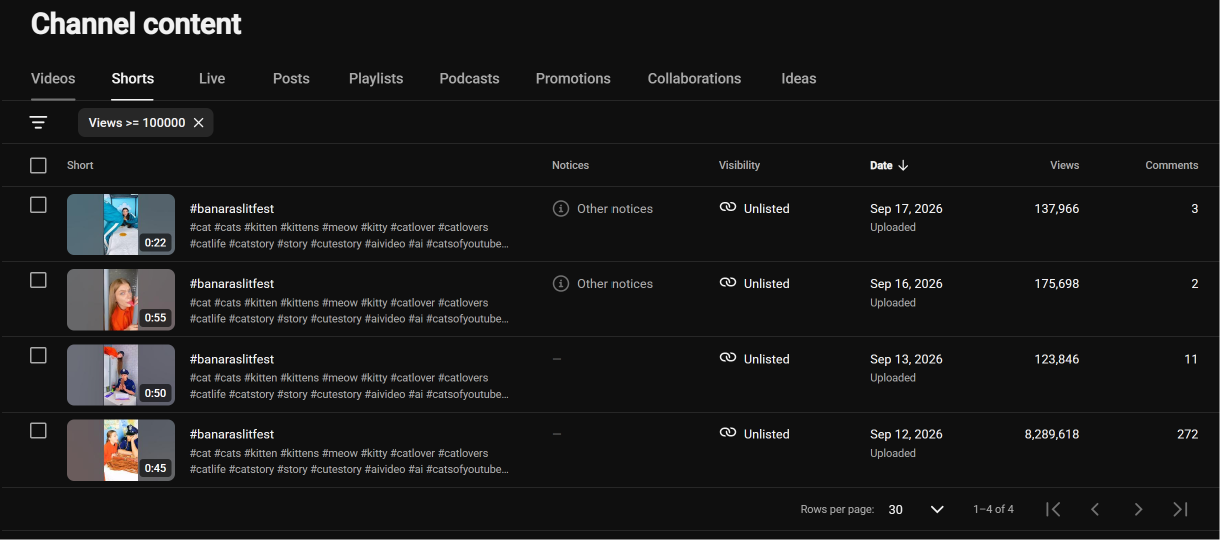Click the Sep 13, 2026 date
Screen dimensions: 1220x540
click(906, 359)
